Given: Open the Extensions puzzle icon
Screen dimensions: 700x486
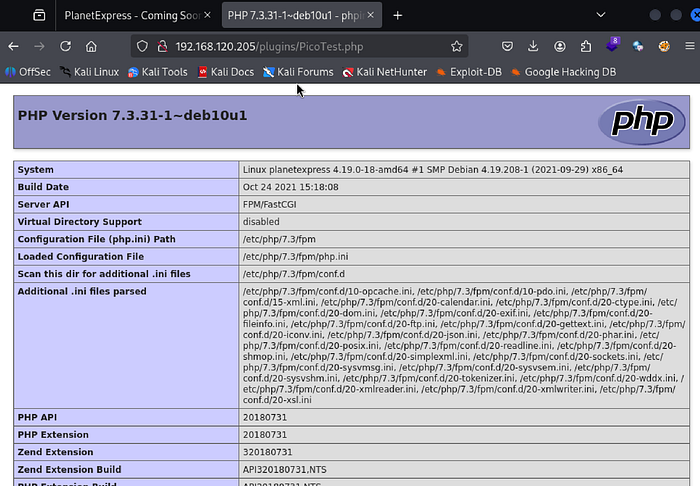Looking at the screenshot, I should point(586,46).
